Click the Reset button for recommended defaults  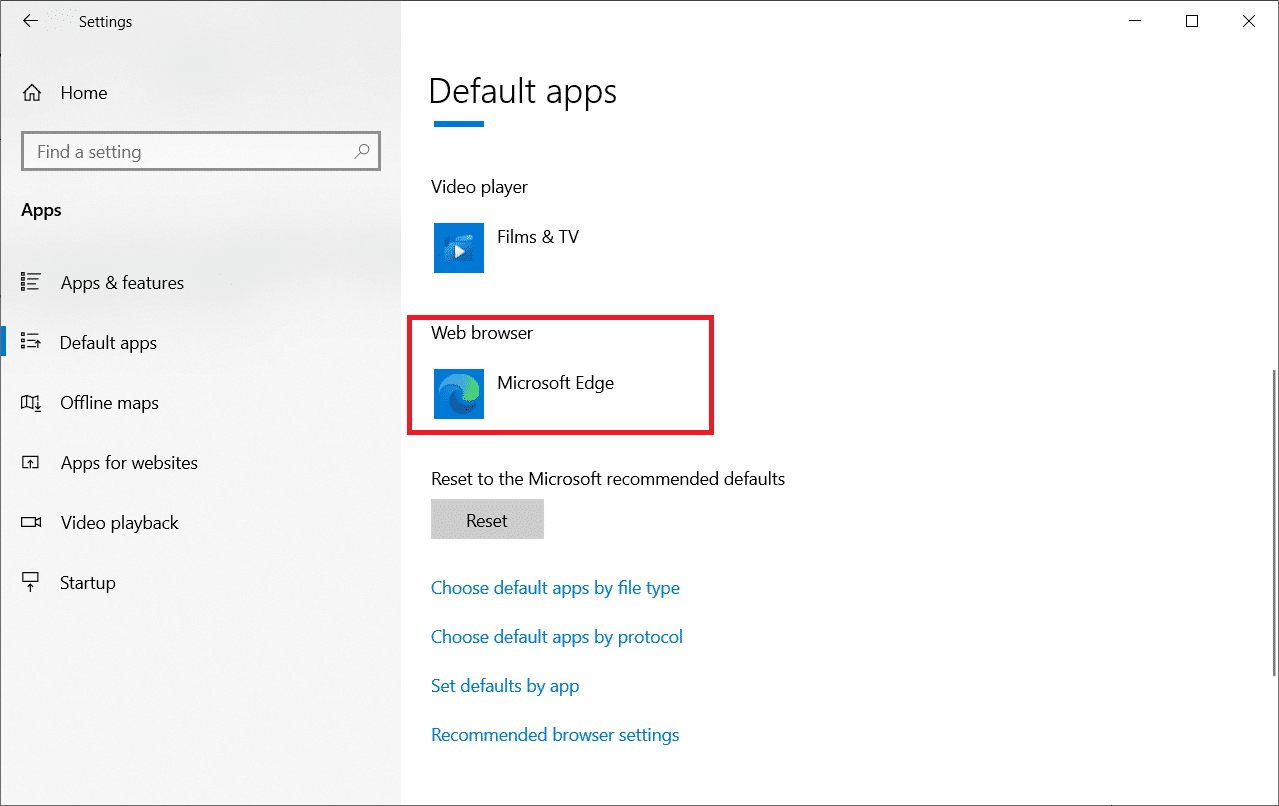click(487, 519)
